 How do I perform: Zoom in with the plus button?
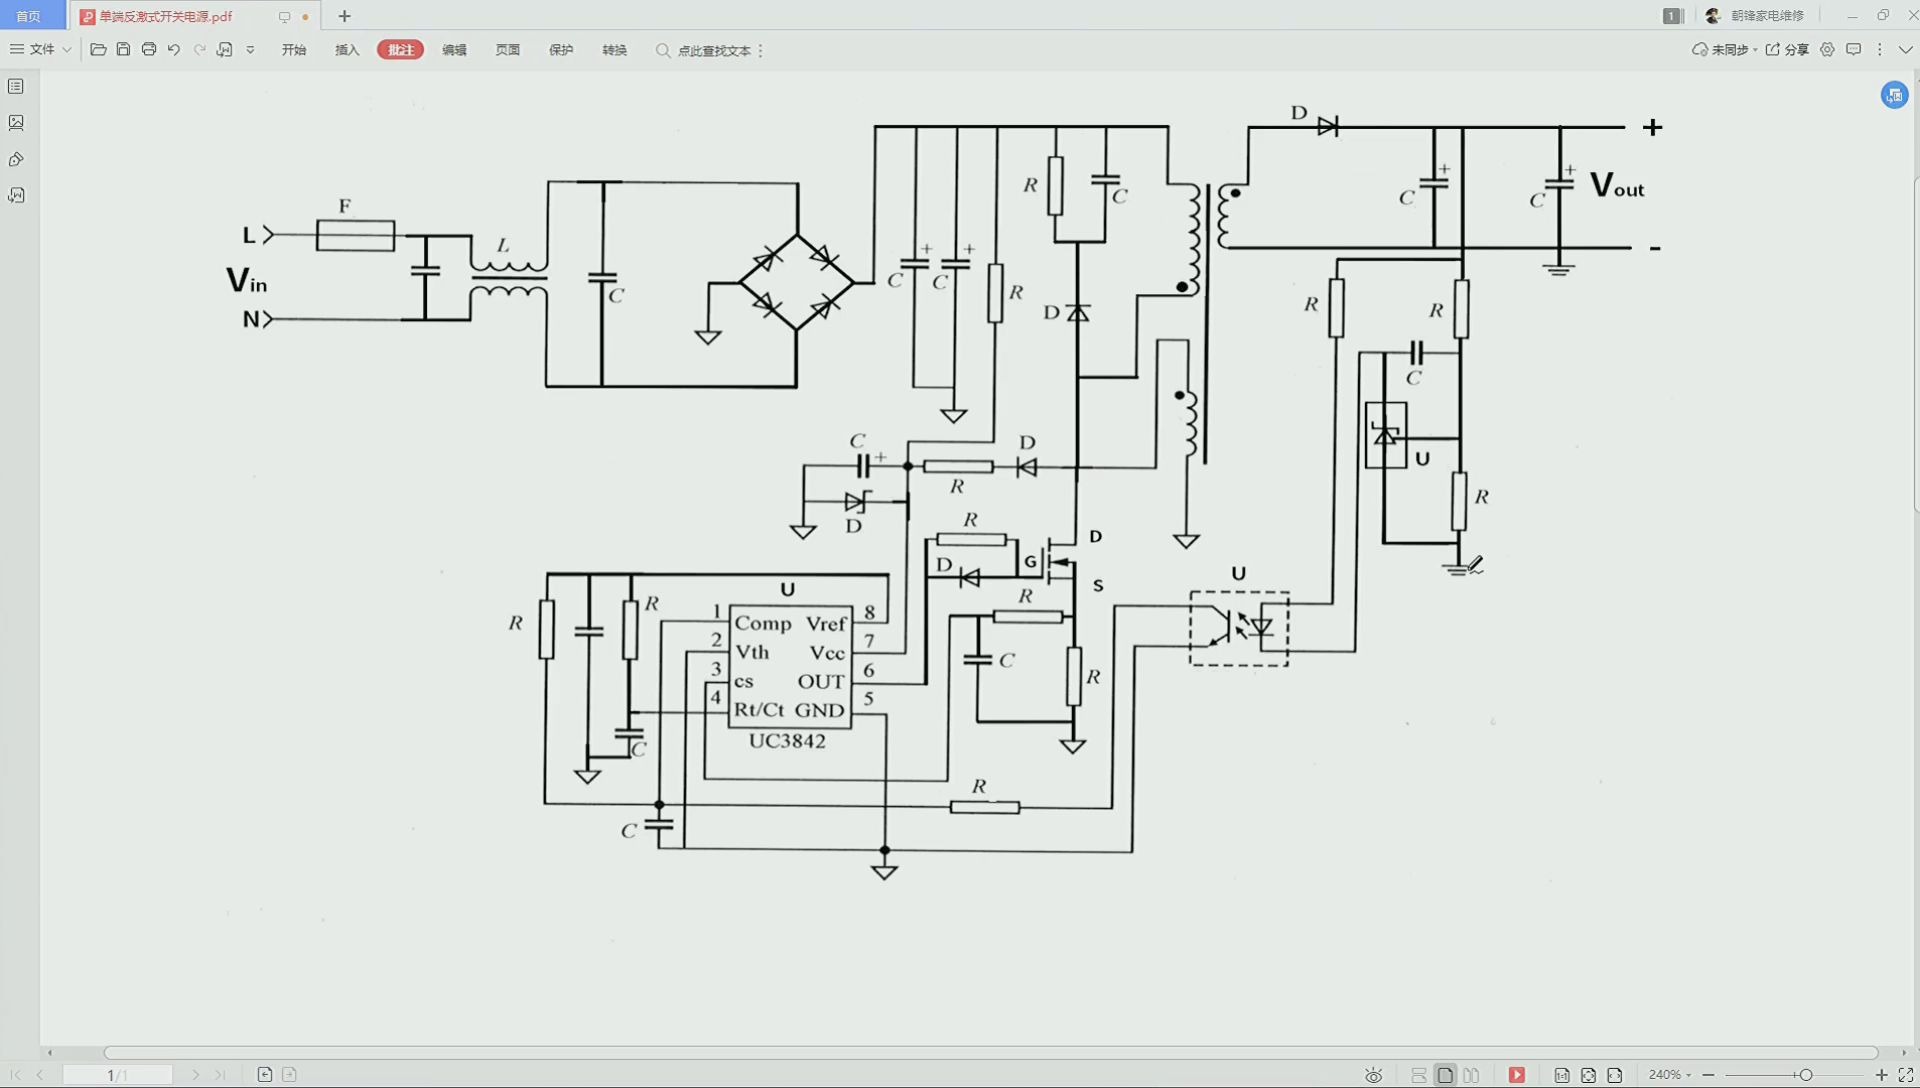click(x=1881, y=1075)
